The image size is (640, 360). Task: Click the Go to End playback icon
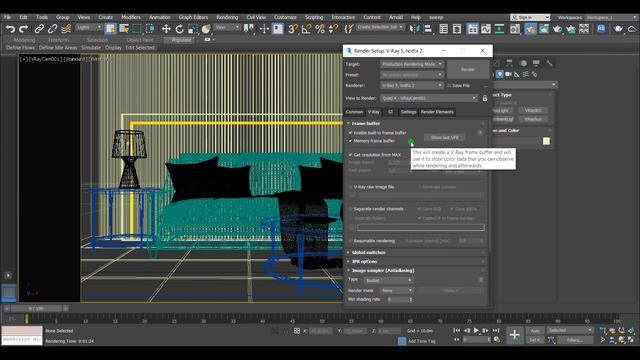tap(495, 330)
